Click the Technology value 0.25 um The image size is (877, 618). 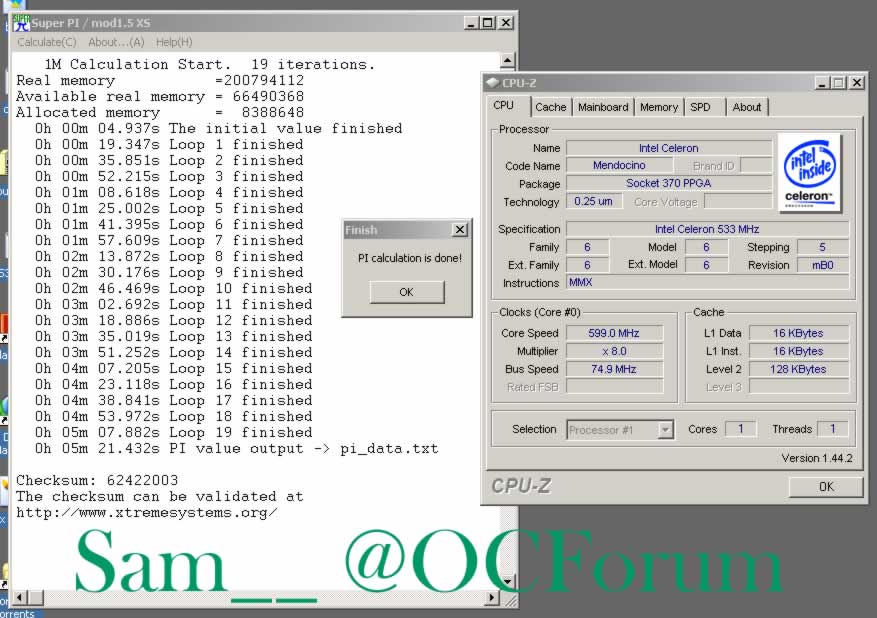pyautogui.click(x=593, y=201)
